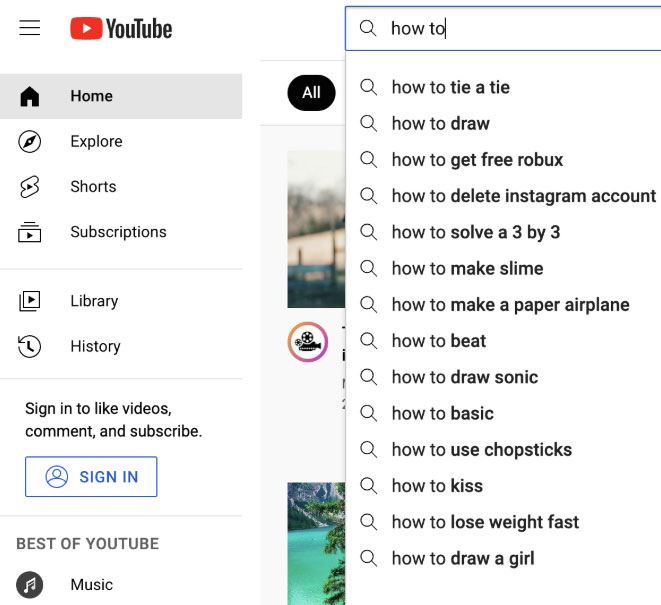The width and height of the screenshot is (661, 605).
Task: Open Subscriptions page
Action: pyautogui.click(x=121, y=232)
